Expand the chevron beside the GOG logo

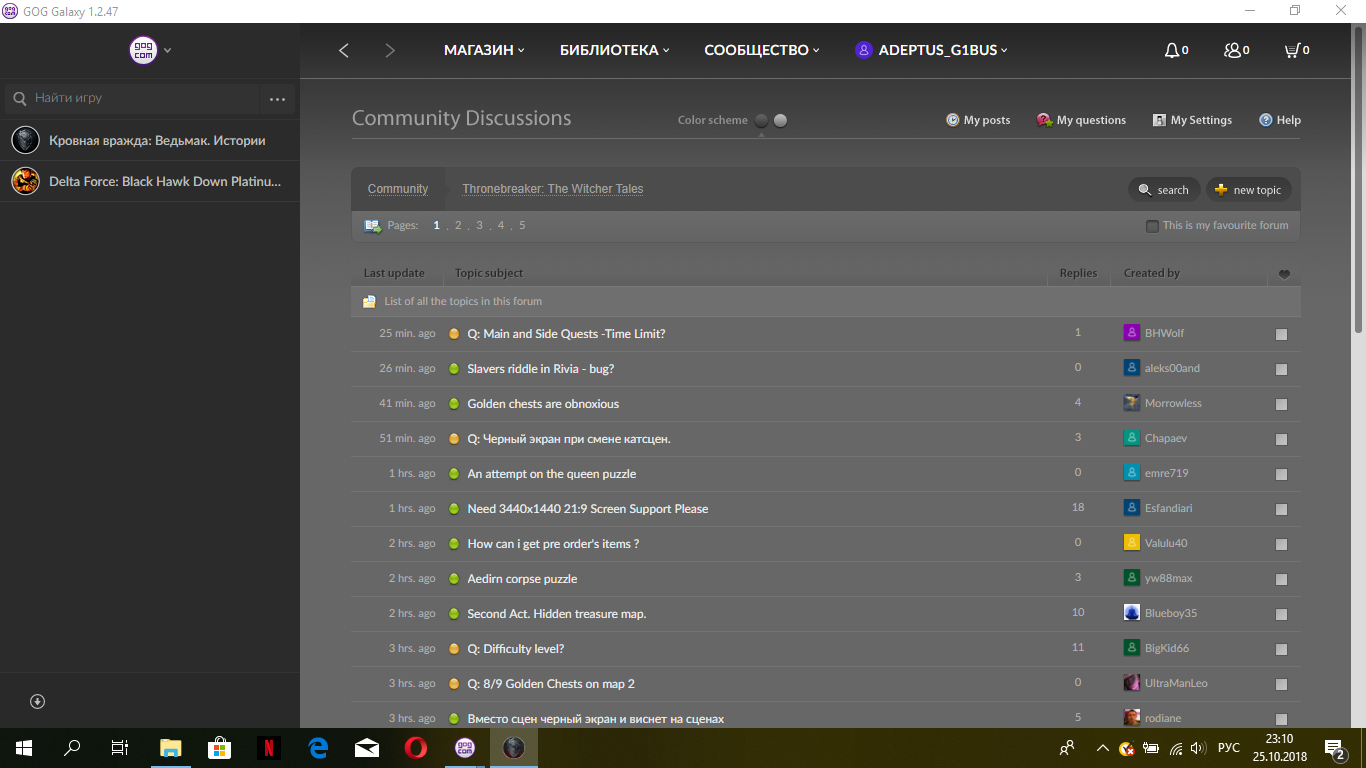(x=168, y=50)
